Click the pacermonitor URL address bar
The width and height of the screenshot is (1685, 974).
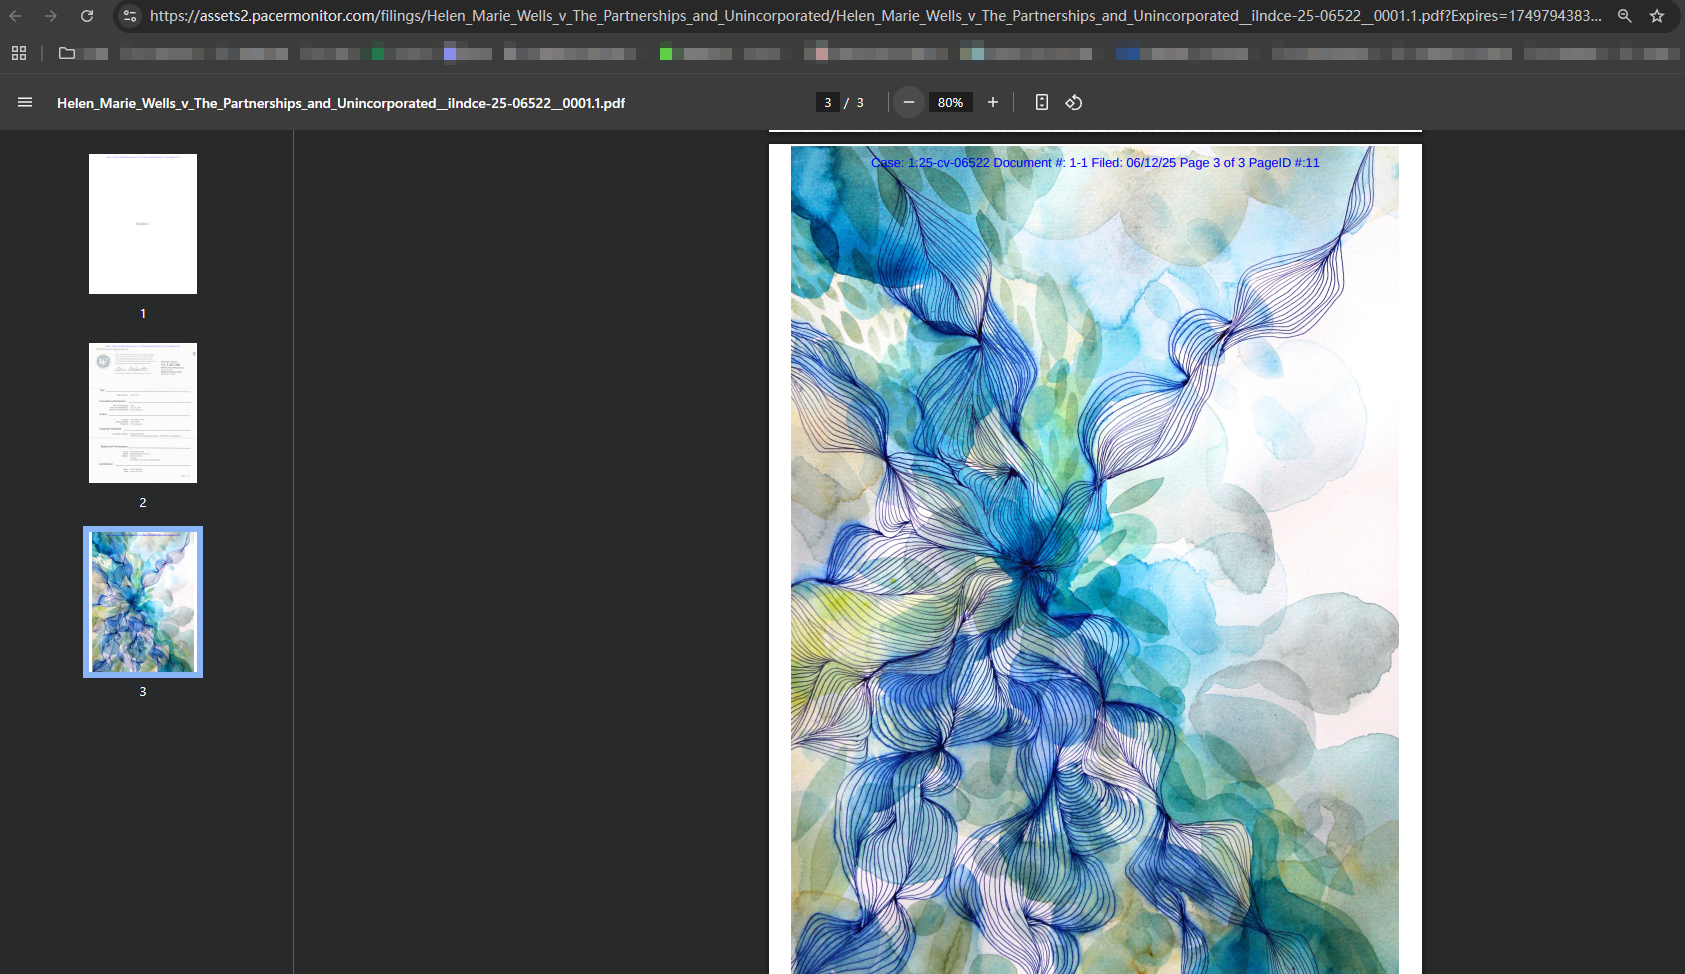click(x=875, y=16)
